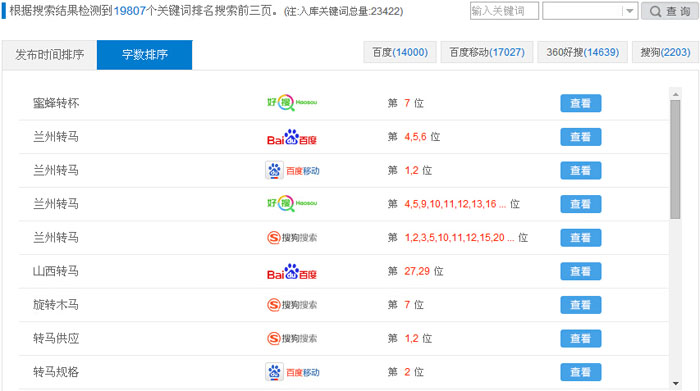Click Sogou logo in 转马供应 row

coord(292,338)
